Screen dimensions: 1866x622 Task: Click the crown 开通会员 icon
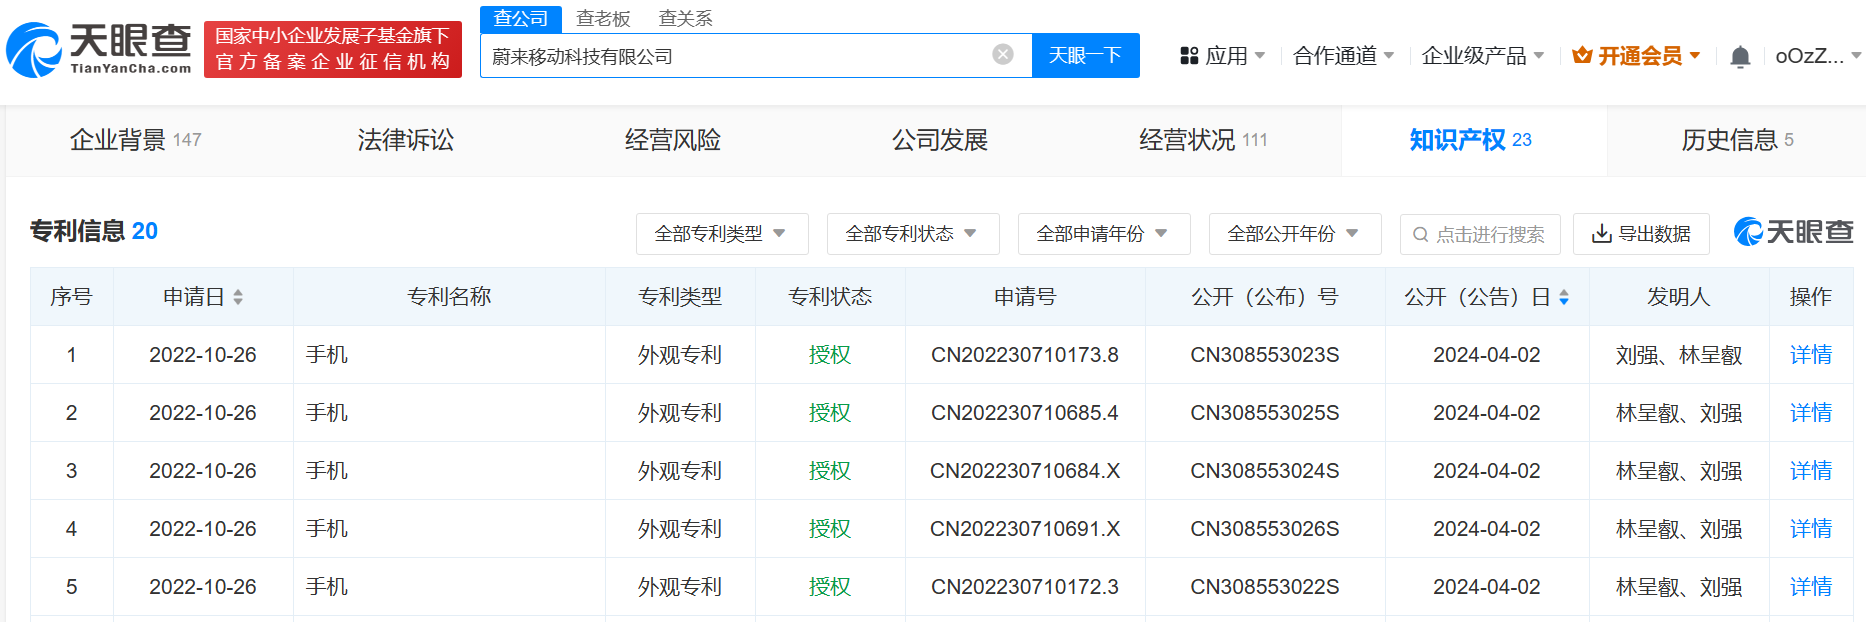[x=1582, y=56]
